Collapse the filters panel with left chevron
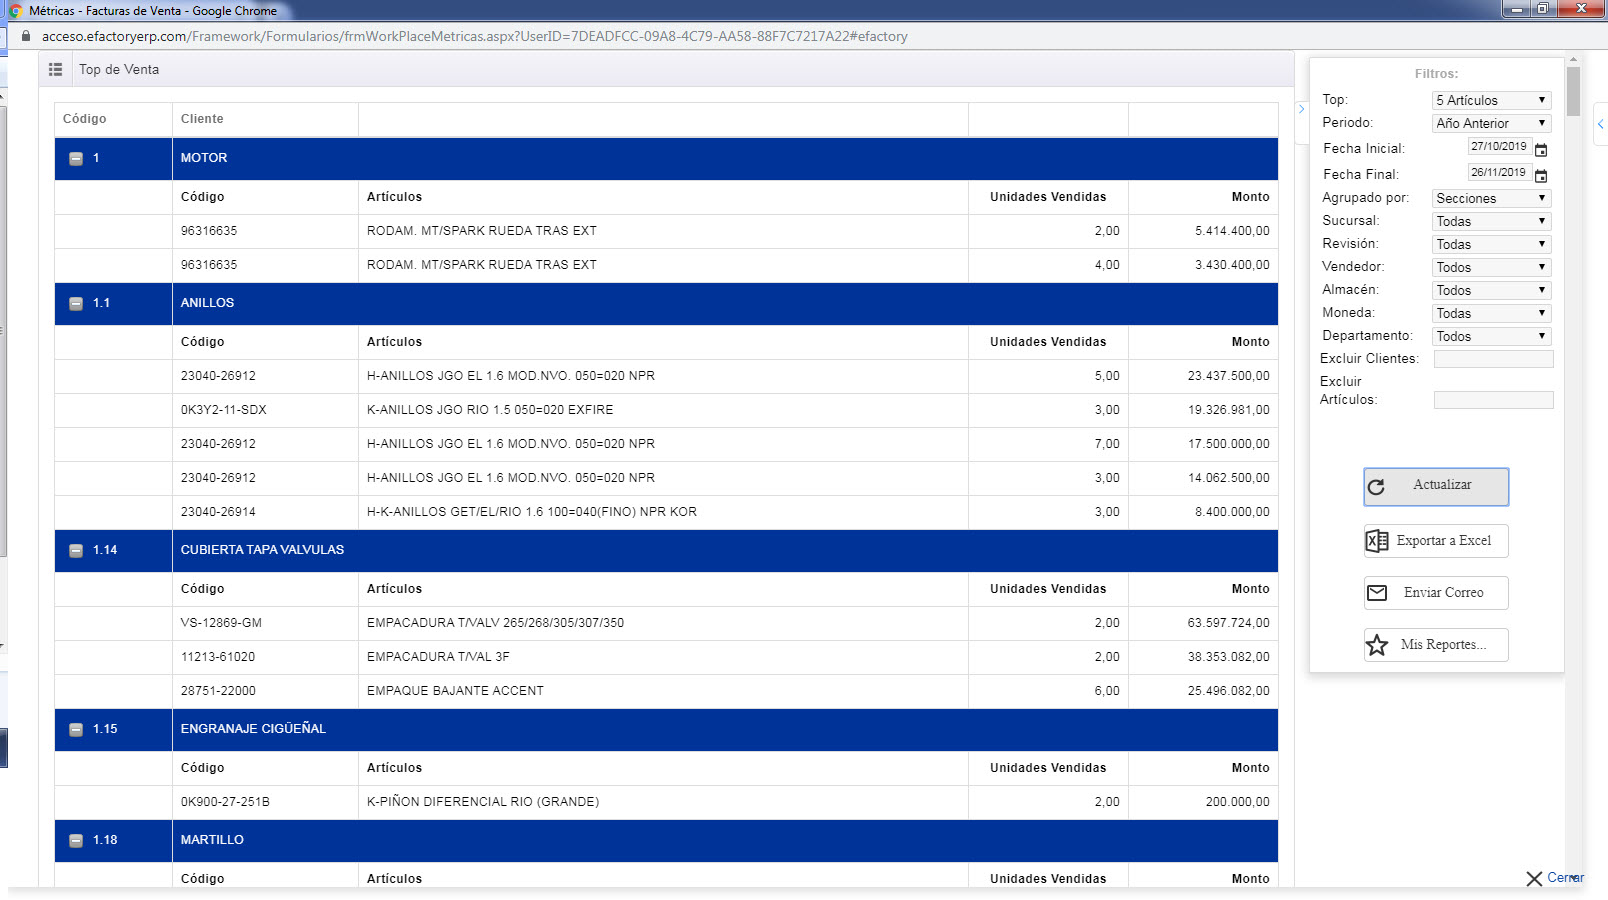Screen dimensions: 1608x900 (x=1600, y=124)
